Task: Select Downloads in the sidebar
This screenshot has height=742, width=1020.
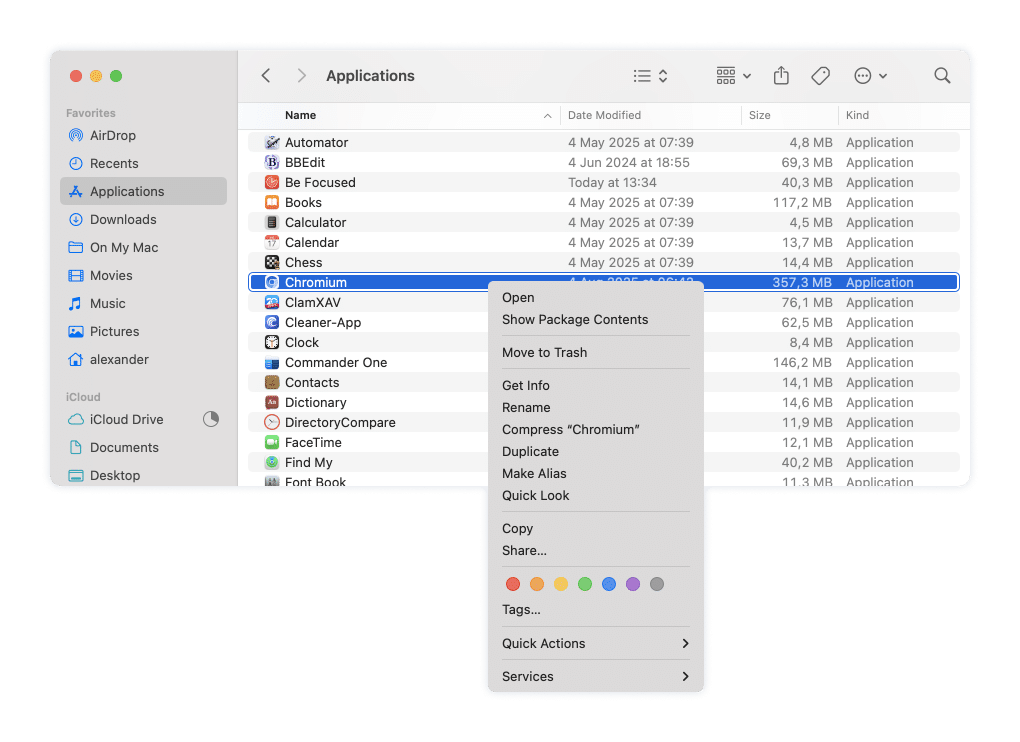Action: [x=143, y=219]
